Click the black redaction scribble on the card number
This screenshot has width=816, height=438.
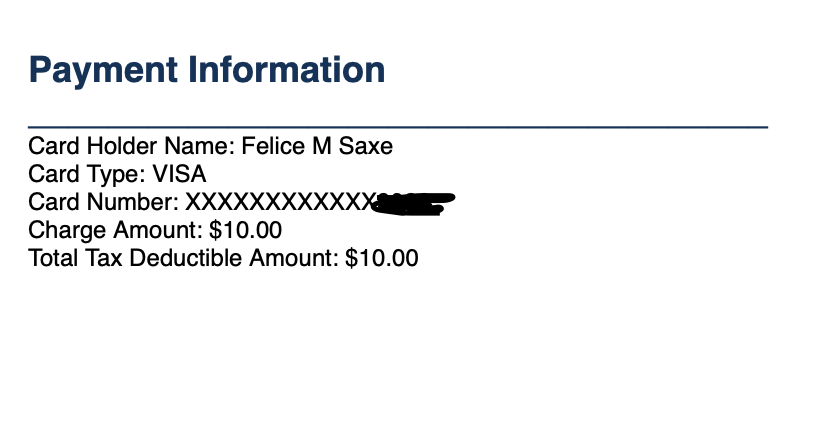pos(412,204)
